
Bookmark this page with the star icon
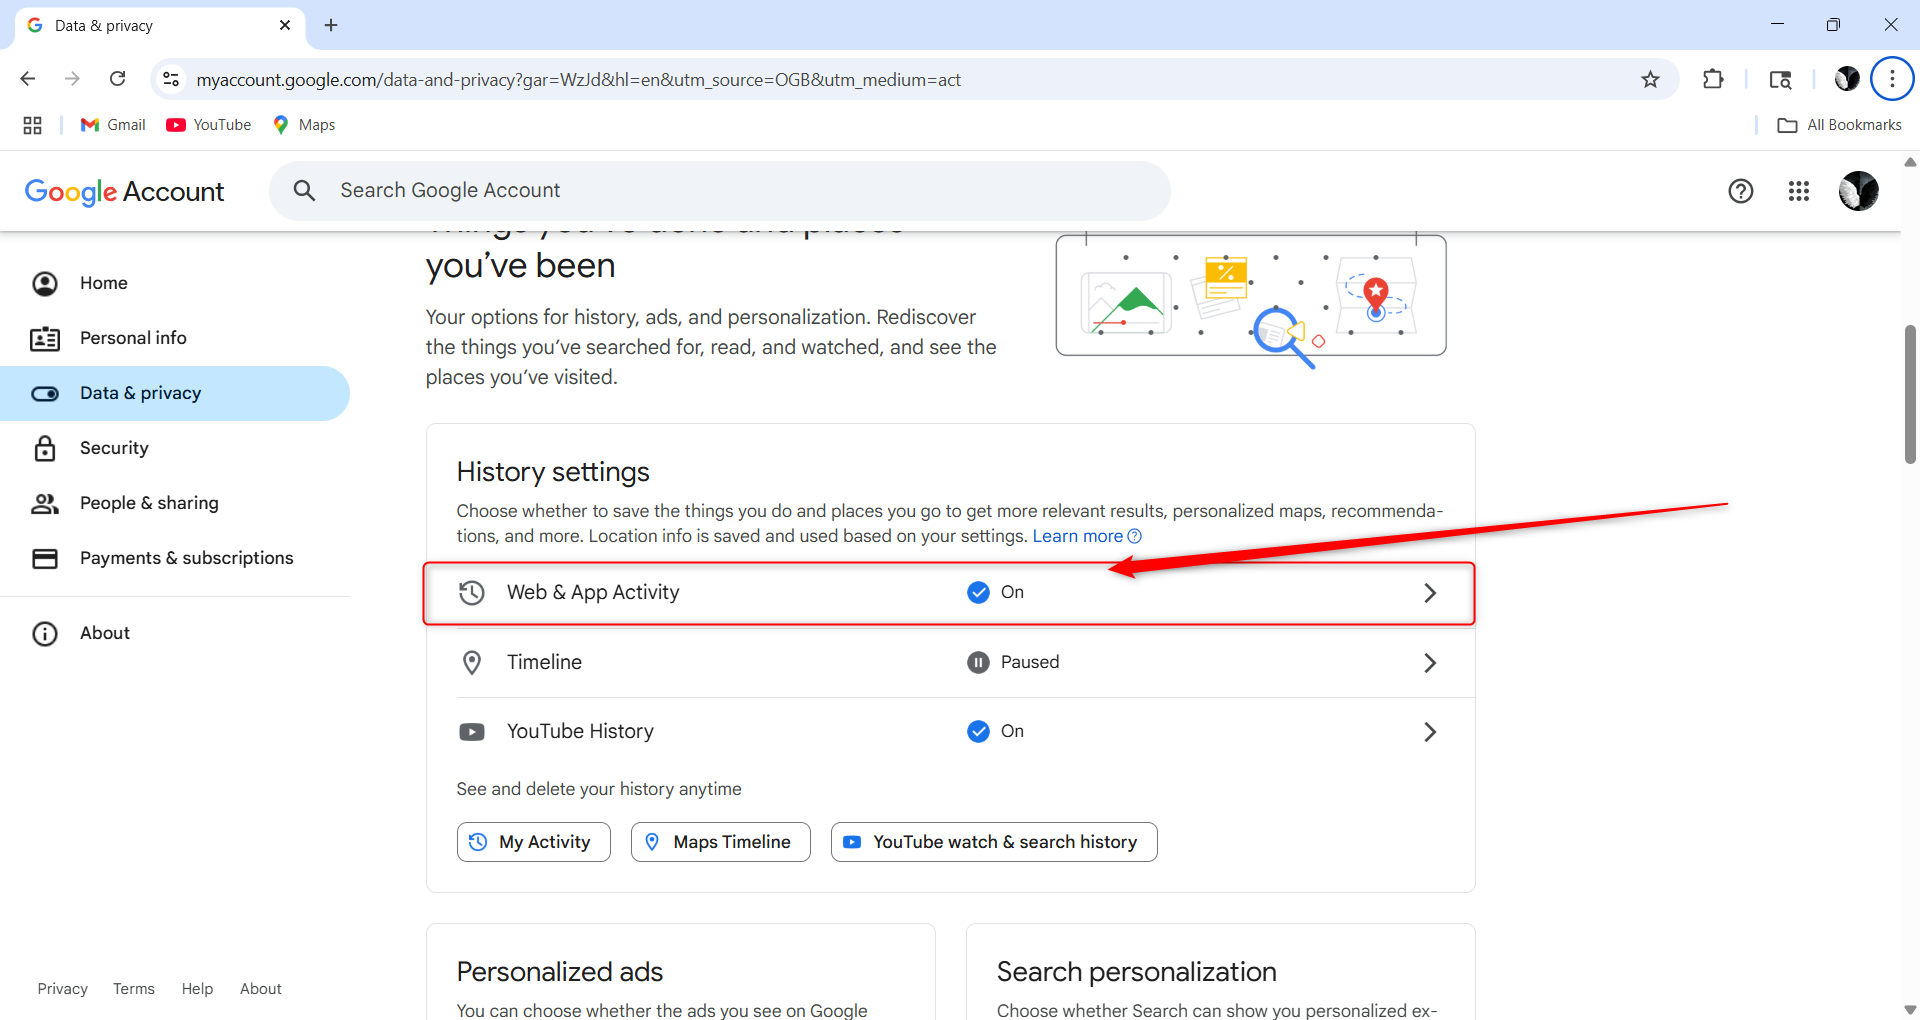tap(1650, 79)
